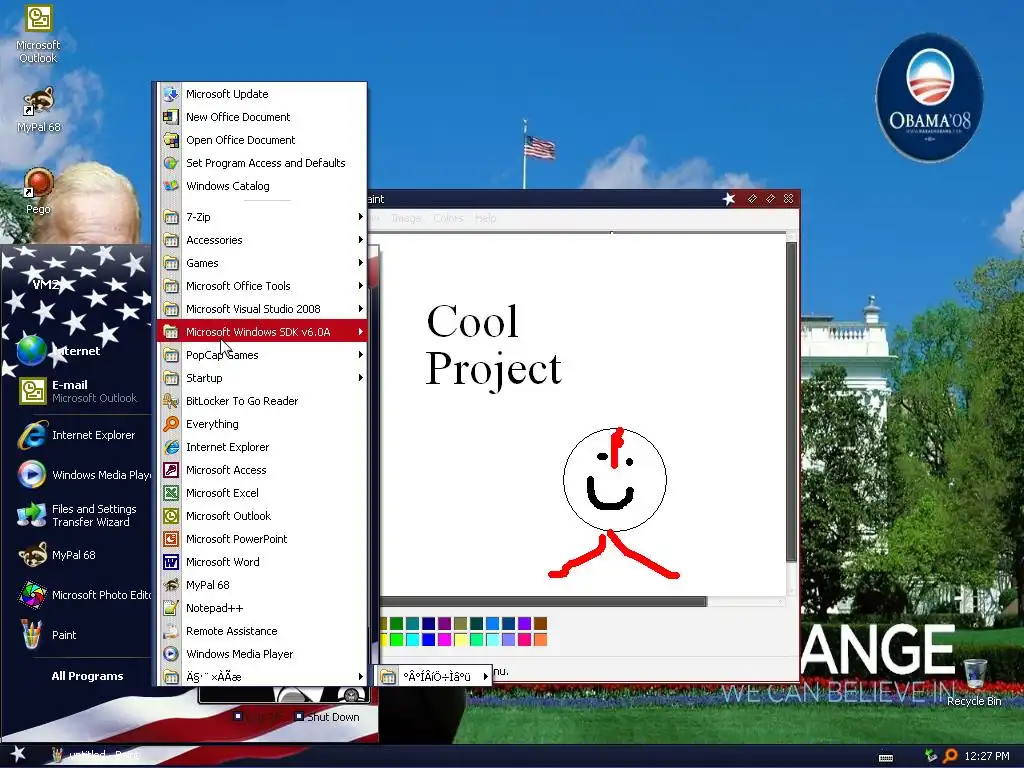Open Windows Catalog entry
1024x768 pixels.
click(261, 186)
